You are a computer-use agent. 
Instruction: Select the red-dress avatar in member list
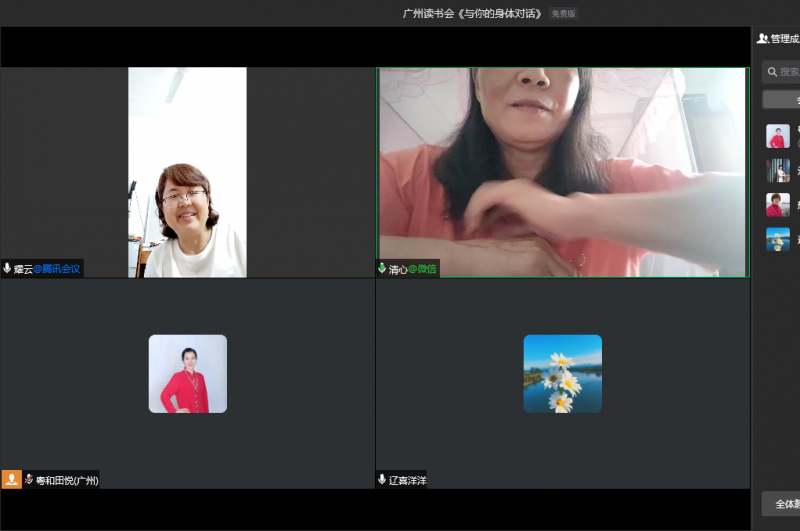[777, 136]
